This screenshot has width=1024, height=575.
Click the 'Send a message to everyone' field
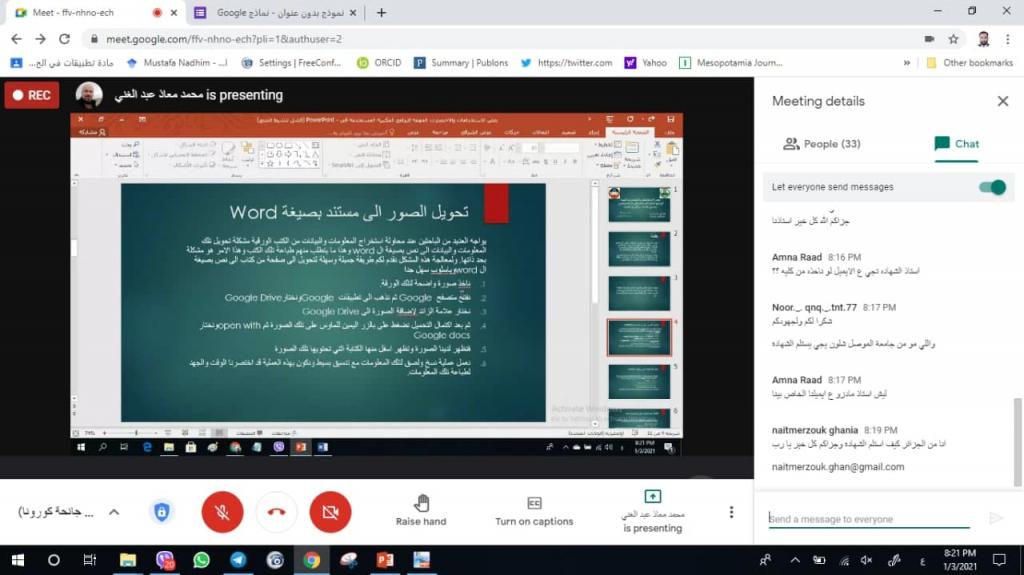tap(868, 519)
